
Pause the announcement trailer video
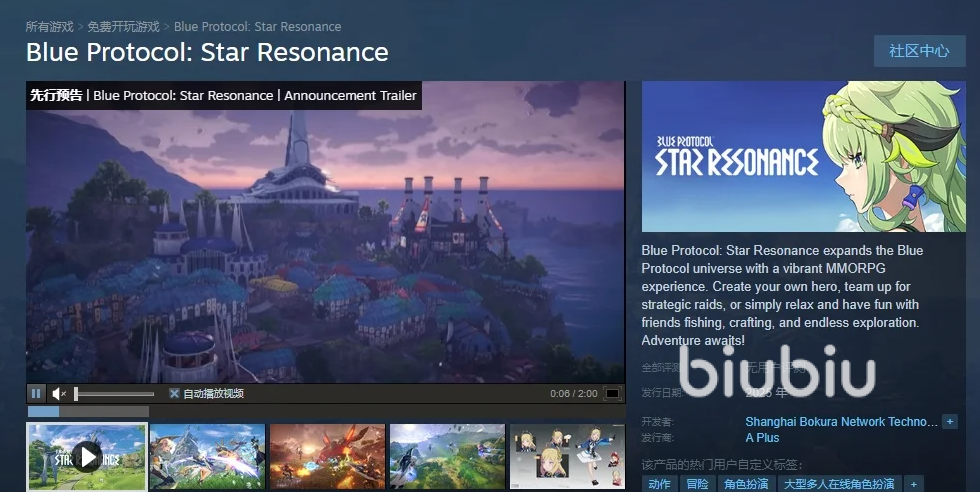tap(37, 394)
